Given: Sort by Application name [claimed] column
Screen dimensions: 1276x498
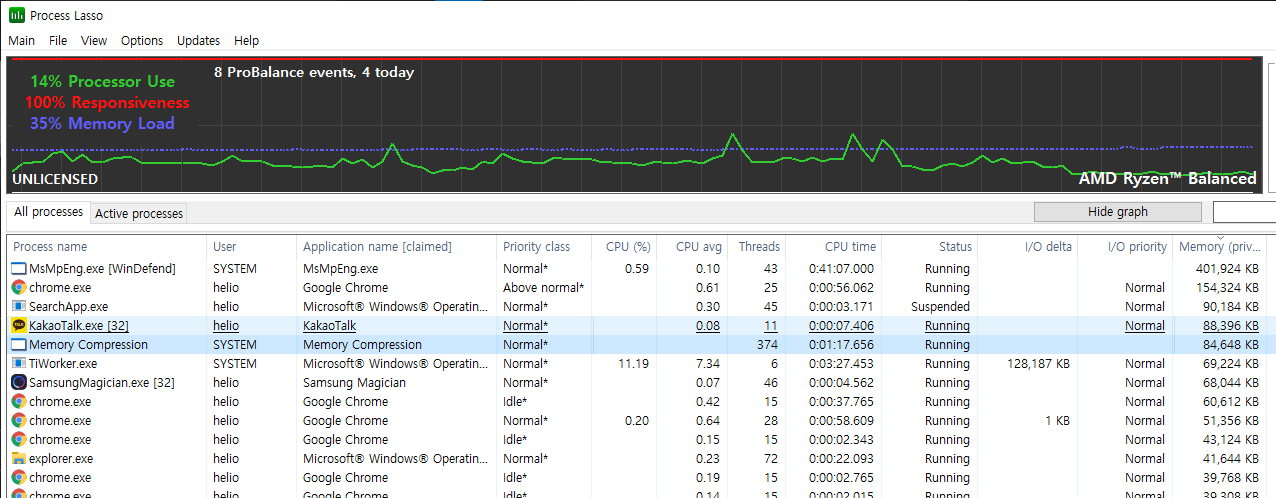Looking at the screenshot, I should click(397, 246).
